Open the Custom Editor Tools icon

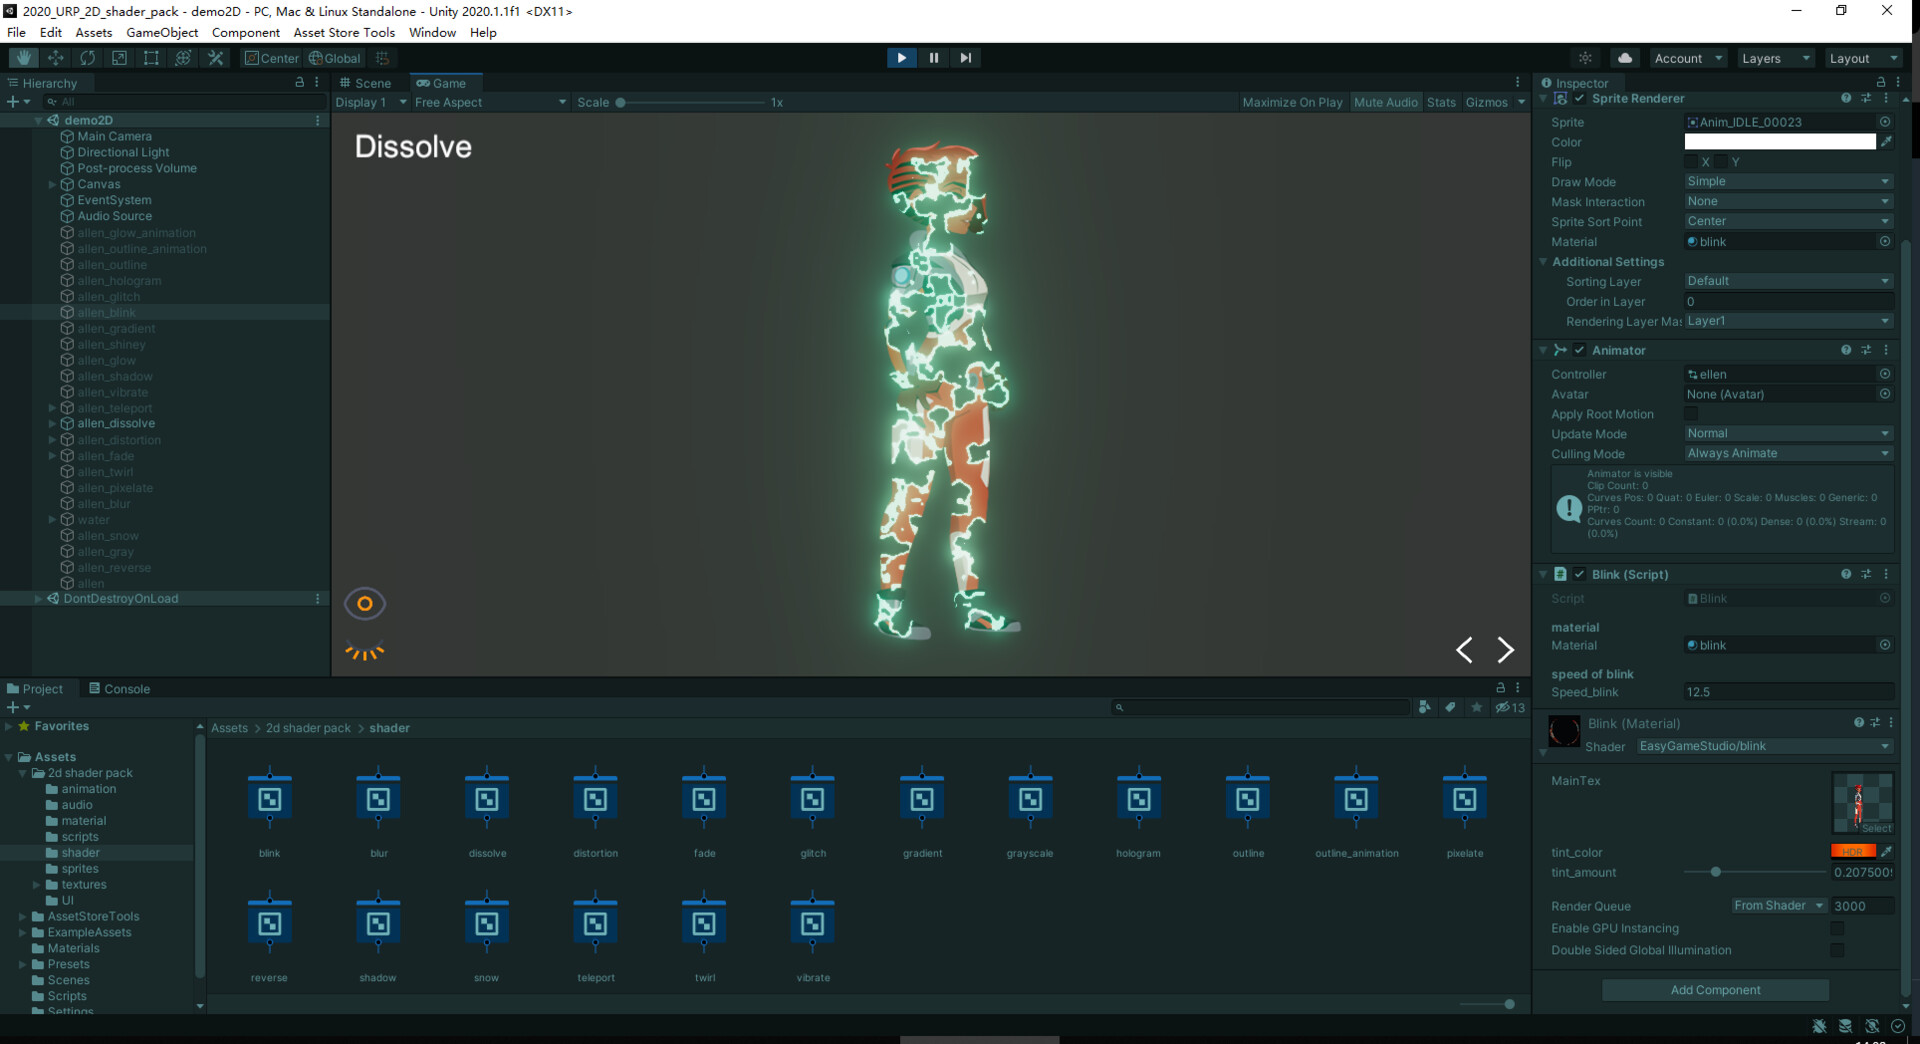pyautogui.click(x=216, y=57)
